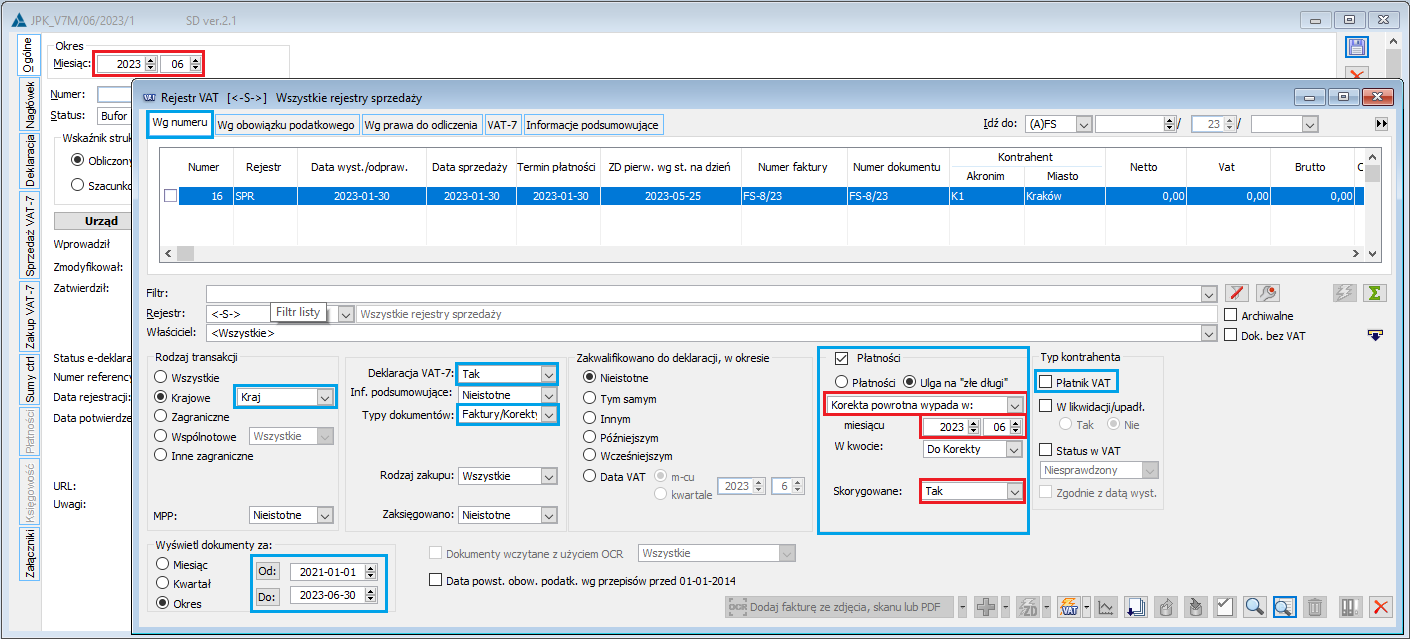Select the Tym samym period radio button
The image size is (1410, 640).
point(589,398)
